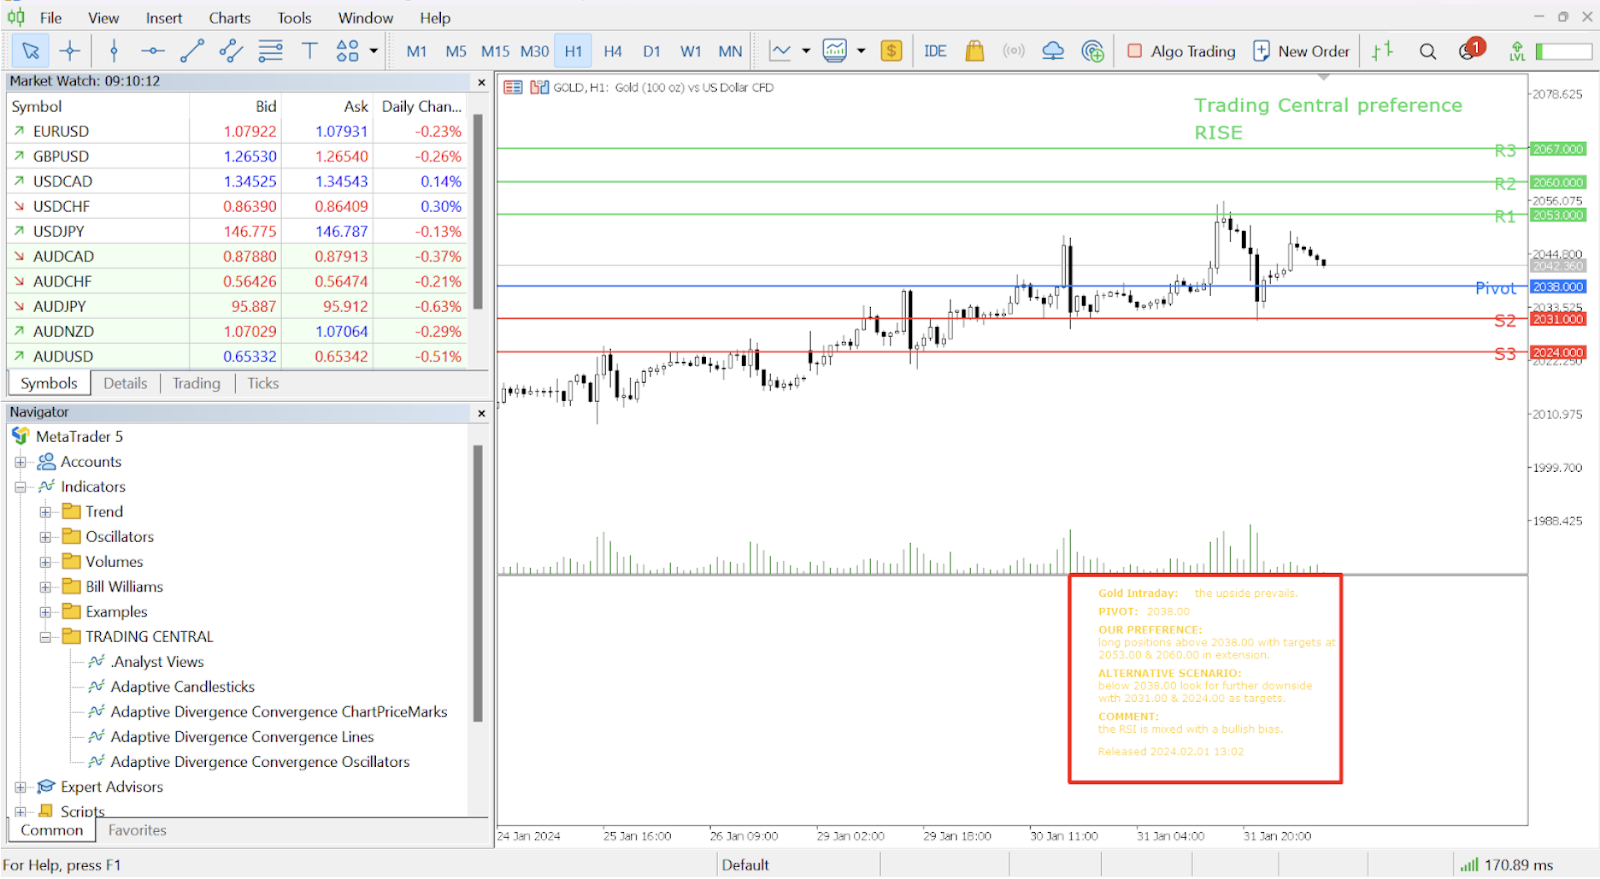The image size is (1600, 879).
Task: Open the search magnifier
Action: tap(1428, 51)
